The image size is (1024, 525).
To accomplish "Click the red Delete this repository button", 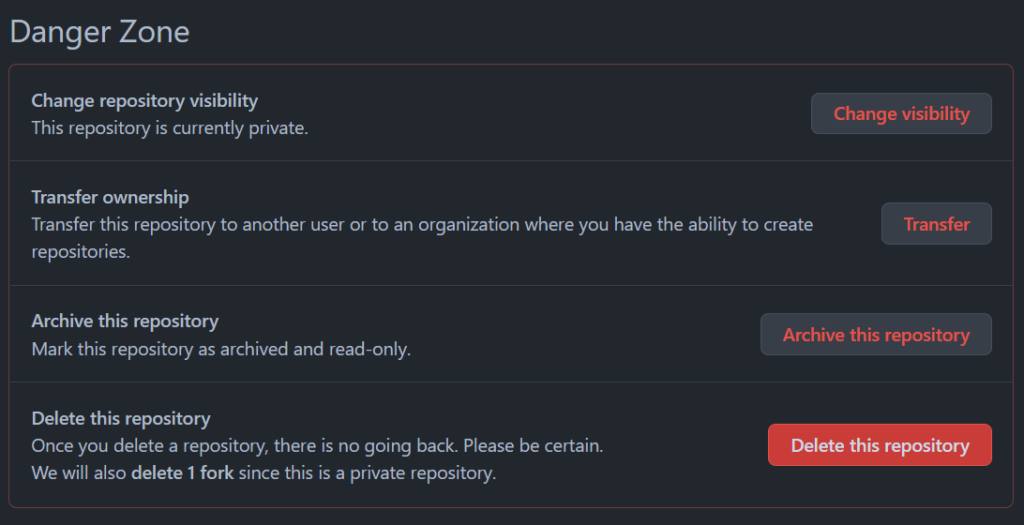I will pyautogui.click(x=880, y=445).
